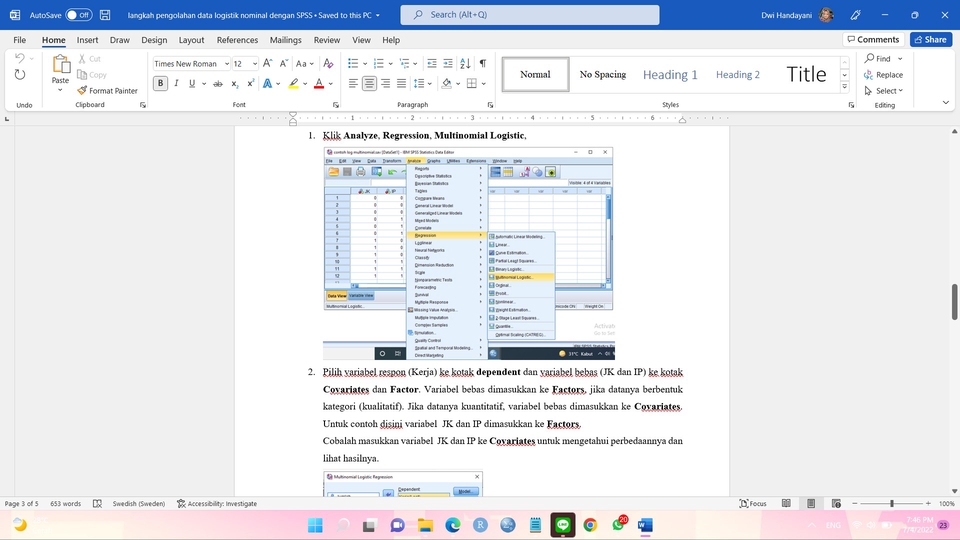Switch to the Insert tab

(88, 40)
